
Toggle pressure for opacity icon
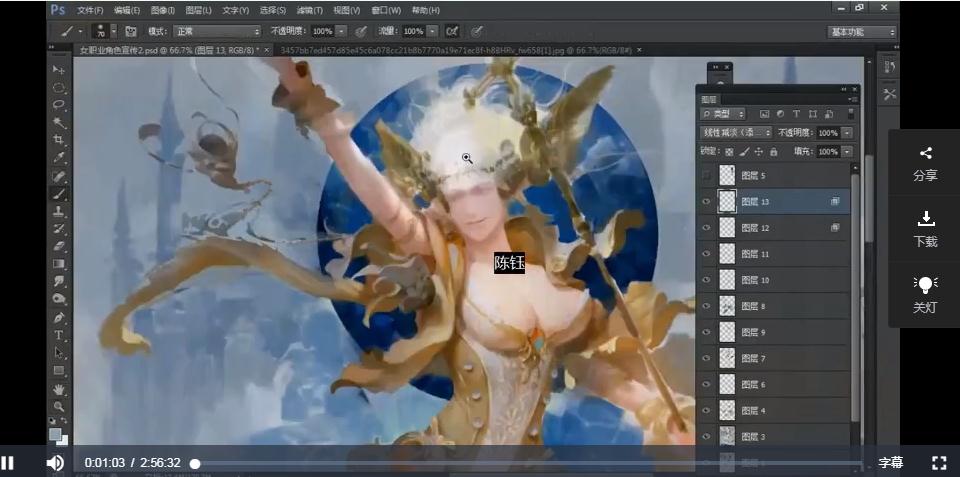361,31
